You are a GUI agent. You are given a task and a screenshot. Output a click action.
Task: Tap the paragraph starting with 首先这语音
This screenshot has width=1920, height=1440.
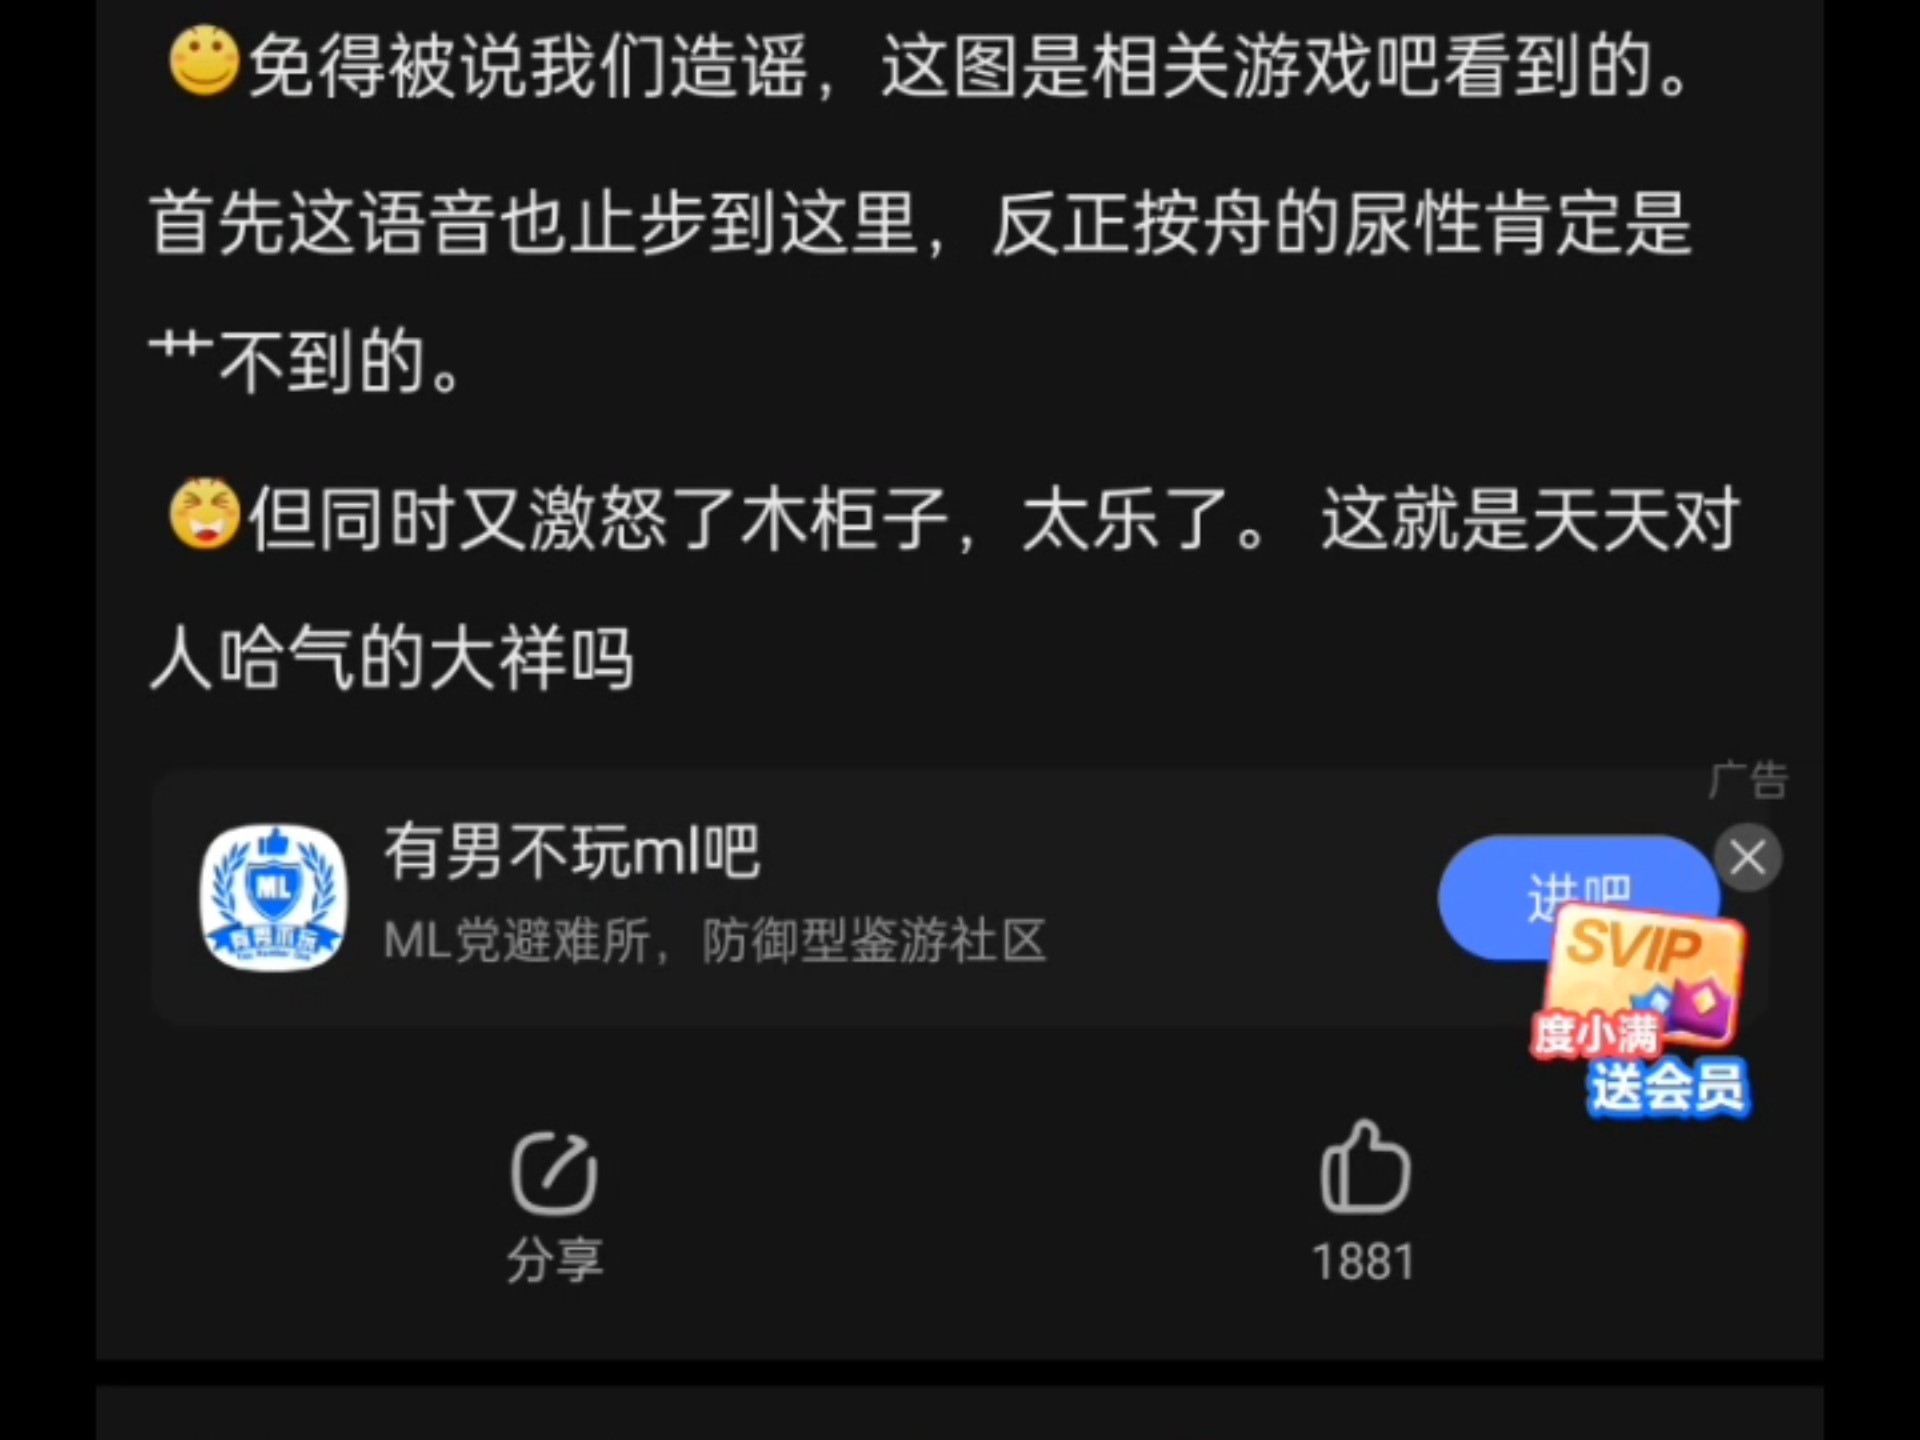(920, 292)
